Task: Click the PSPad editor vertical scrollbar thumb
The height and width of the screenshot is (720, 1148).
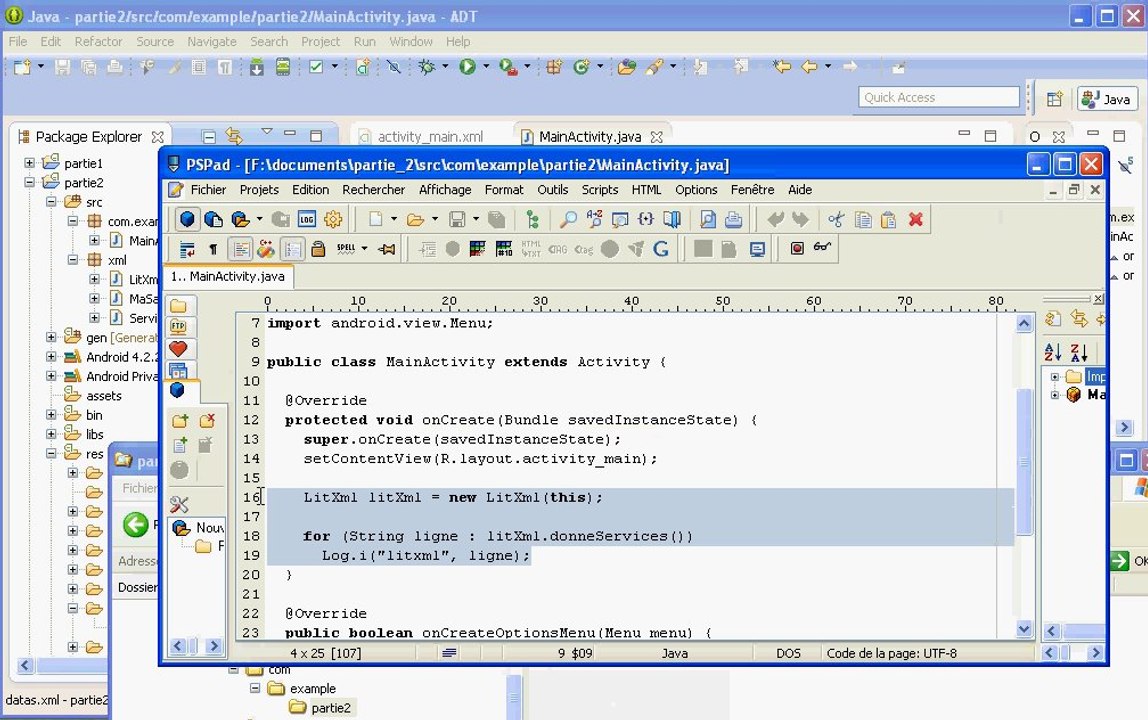Action: tap(1024, 461)
